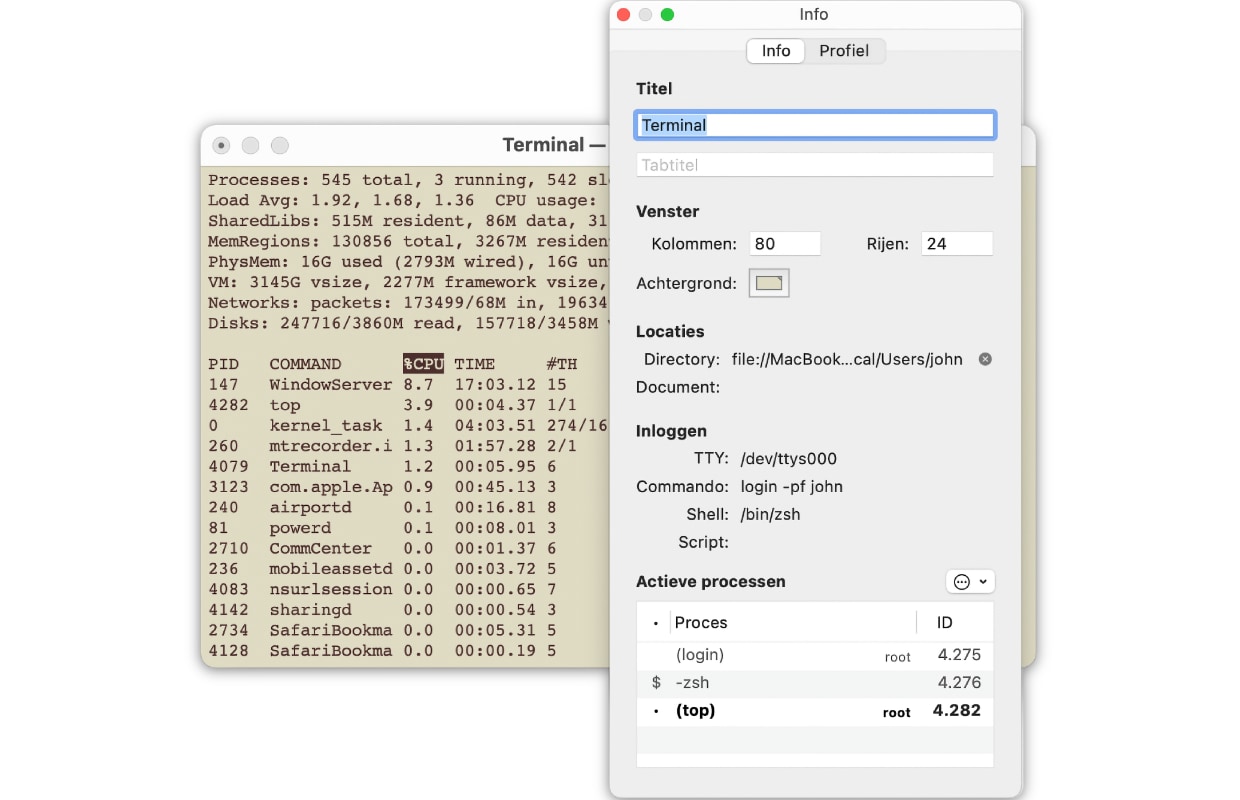Open the Achtergrond background color well
Screen dimensions: 1240x800
768,282
